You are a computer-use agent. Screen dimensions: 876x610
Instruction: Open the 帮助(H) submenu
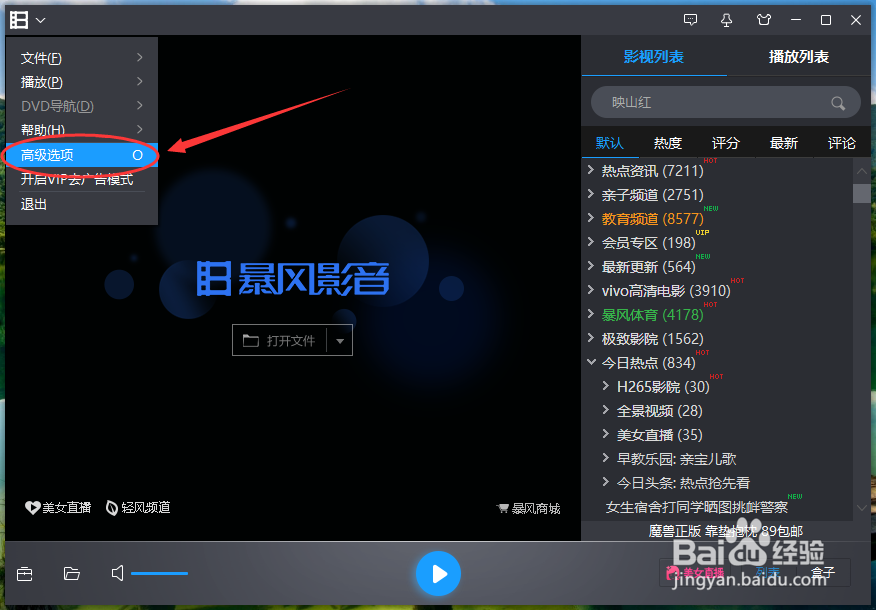tap(82, 130)
